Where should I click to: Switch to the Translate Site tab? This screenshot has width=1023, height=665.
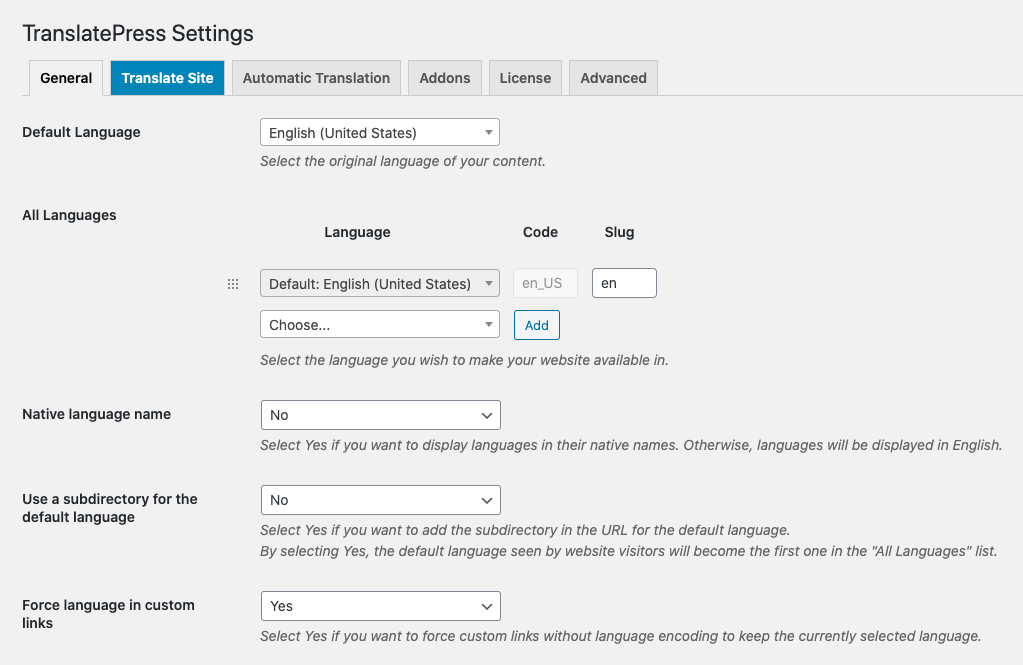(167, 78)
